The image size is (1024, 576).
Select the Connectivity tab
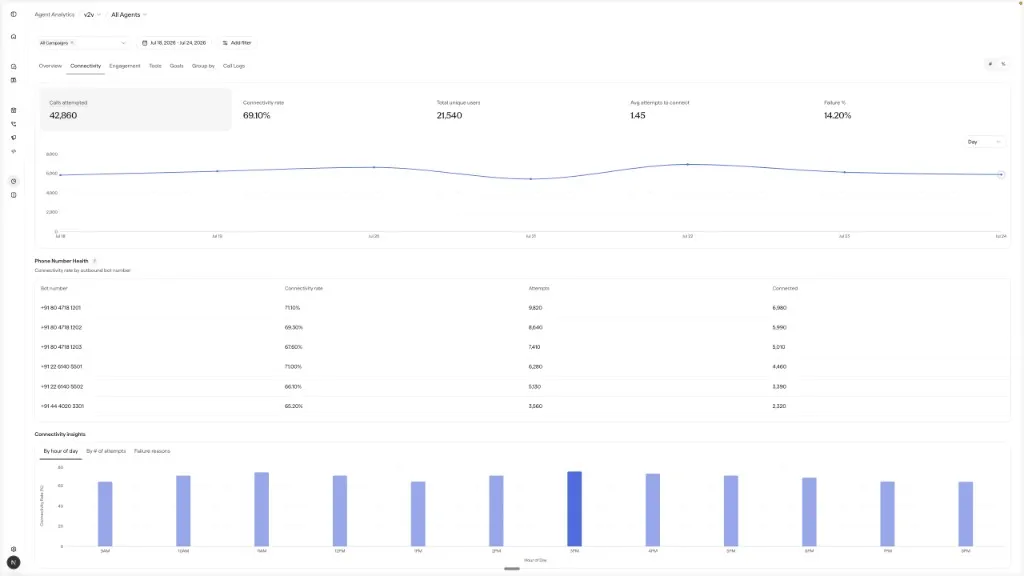pos(86,66)
